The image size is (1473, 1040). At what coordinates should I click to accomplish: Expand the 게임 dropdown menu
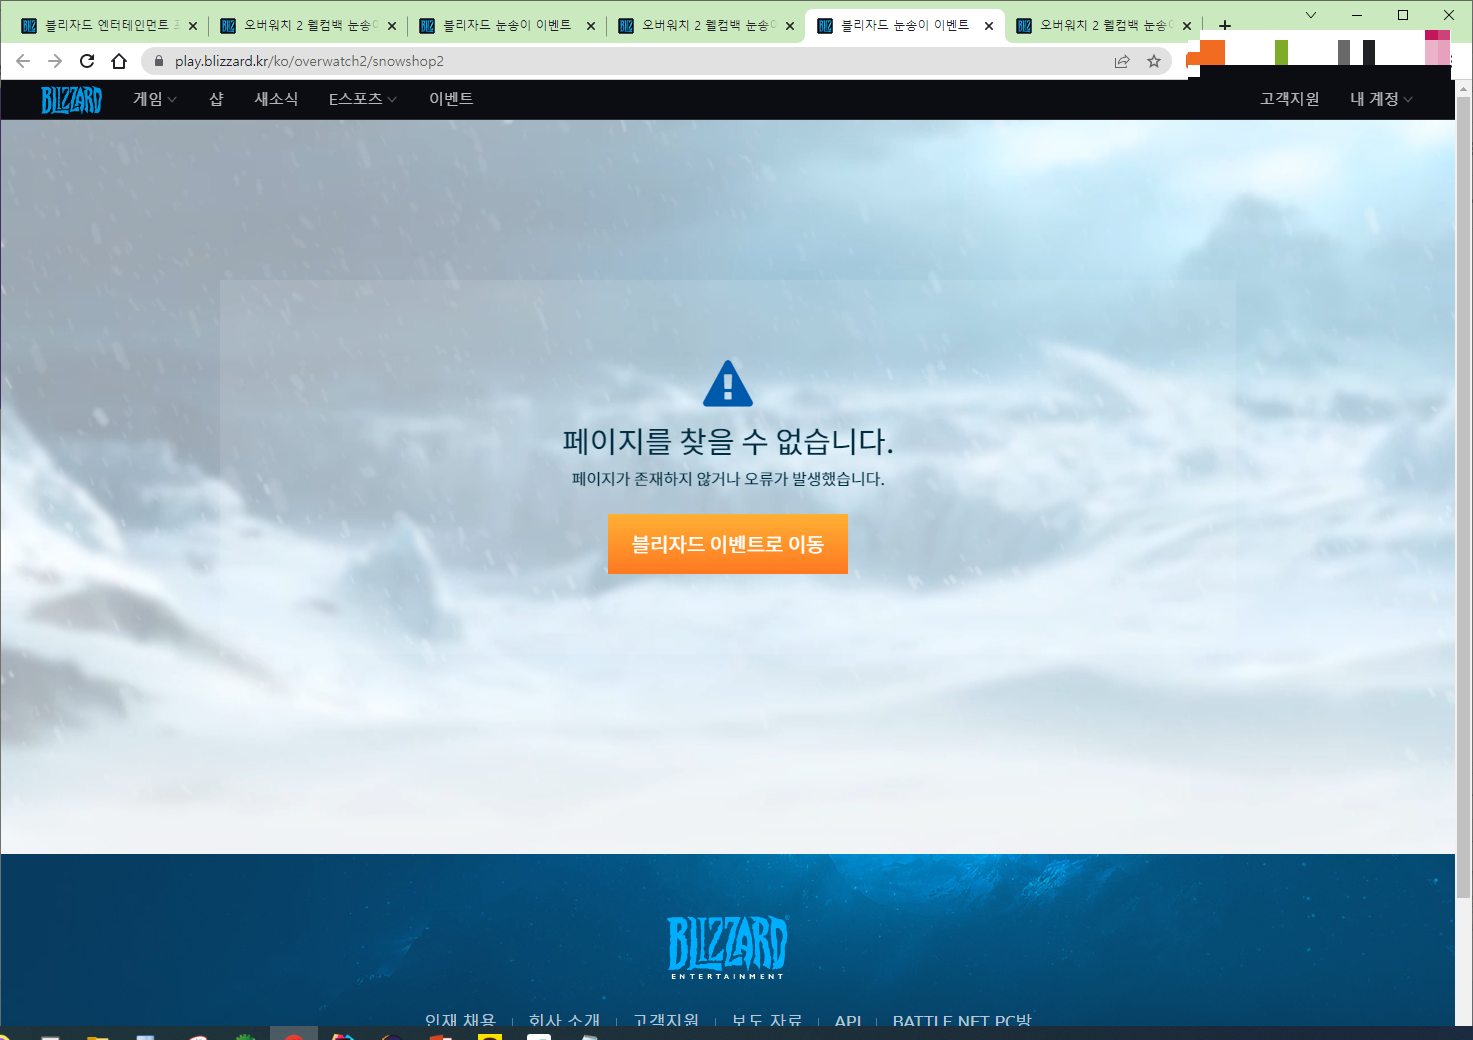155,99
